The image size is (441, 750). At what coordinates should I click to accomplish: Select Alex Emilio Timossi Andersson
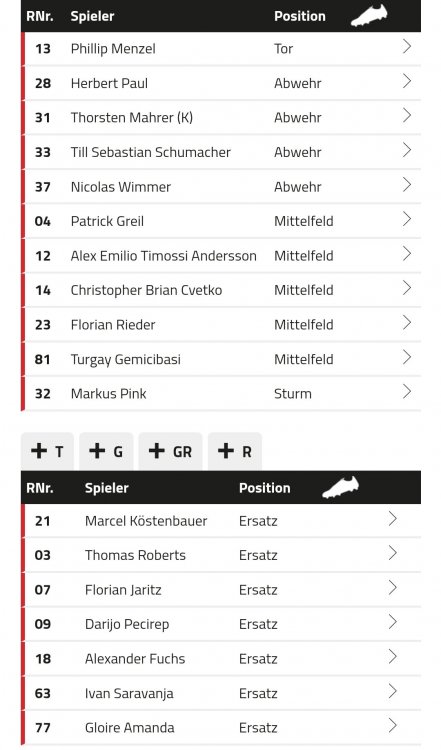coord(164,255)
